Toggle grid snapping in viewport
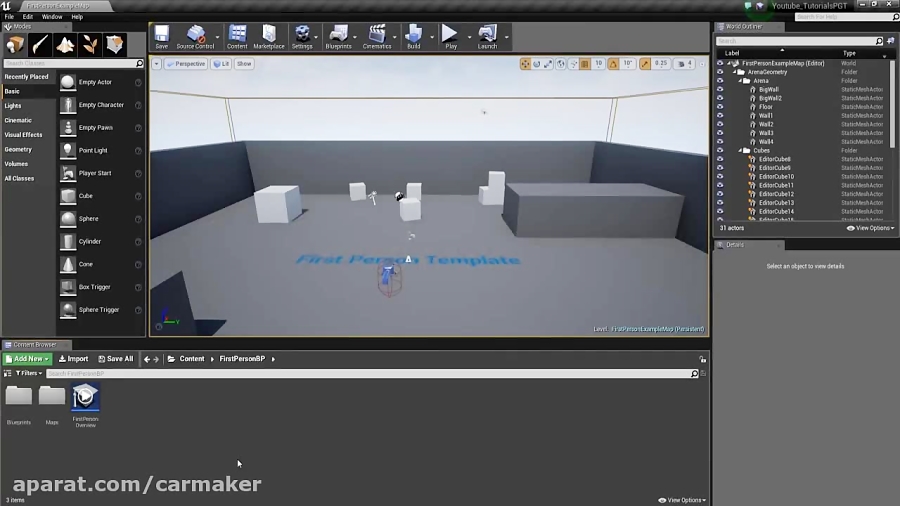 [585, 64]
